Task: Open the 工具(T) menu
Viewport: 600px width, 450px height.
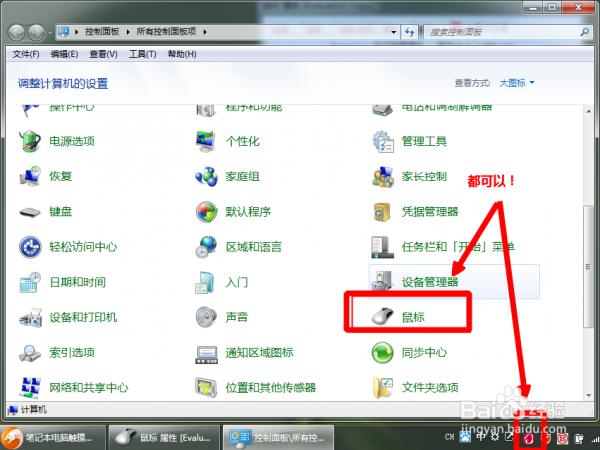Action: click(142, 54)
